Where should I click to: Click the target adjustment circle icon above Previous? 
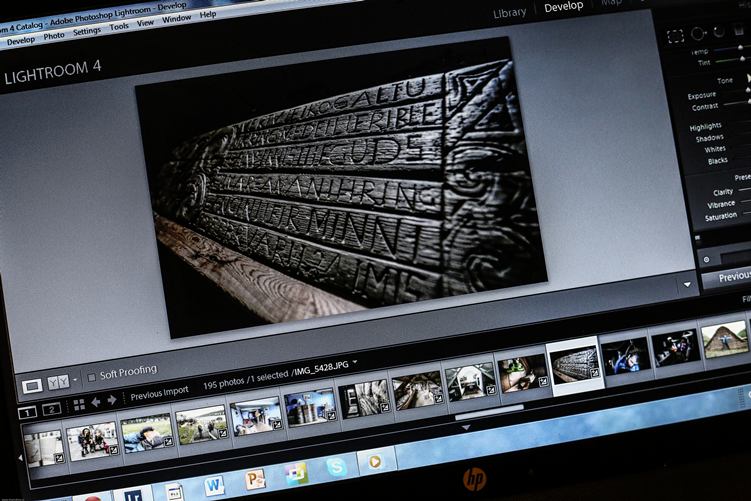click(706, 260)
